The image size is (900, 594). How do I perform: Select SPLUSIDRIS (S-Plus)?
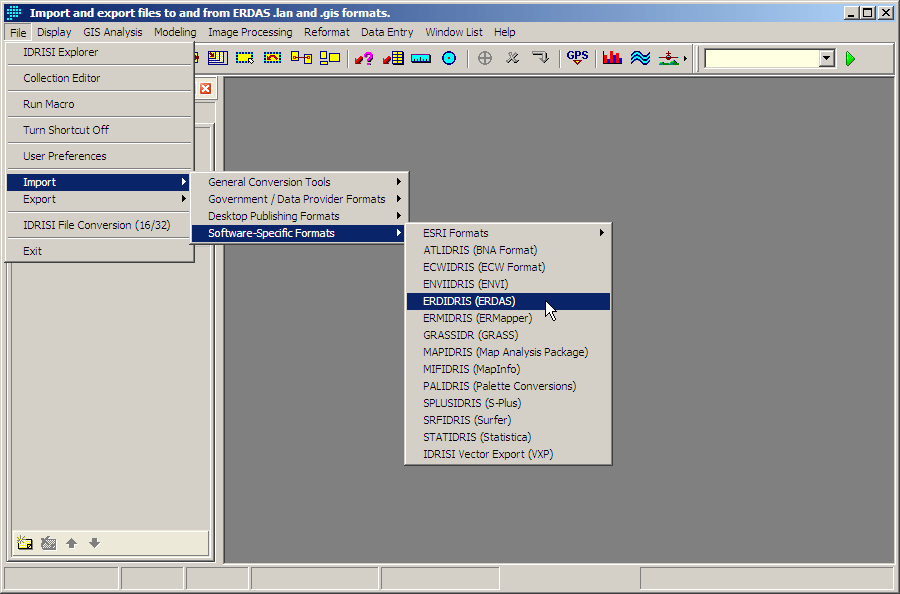509,403
